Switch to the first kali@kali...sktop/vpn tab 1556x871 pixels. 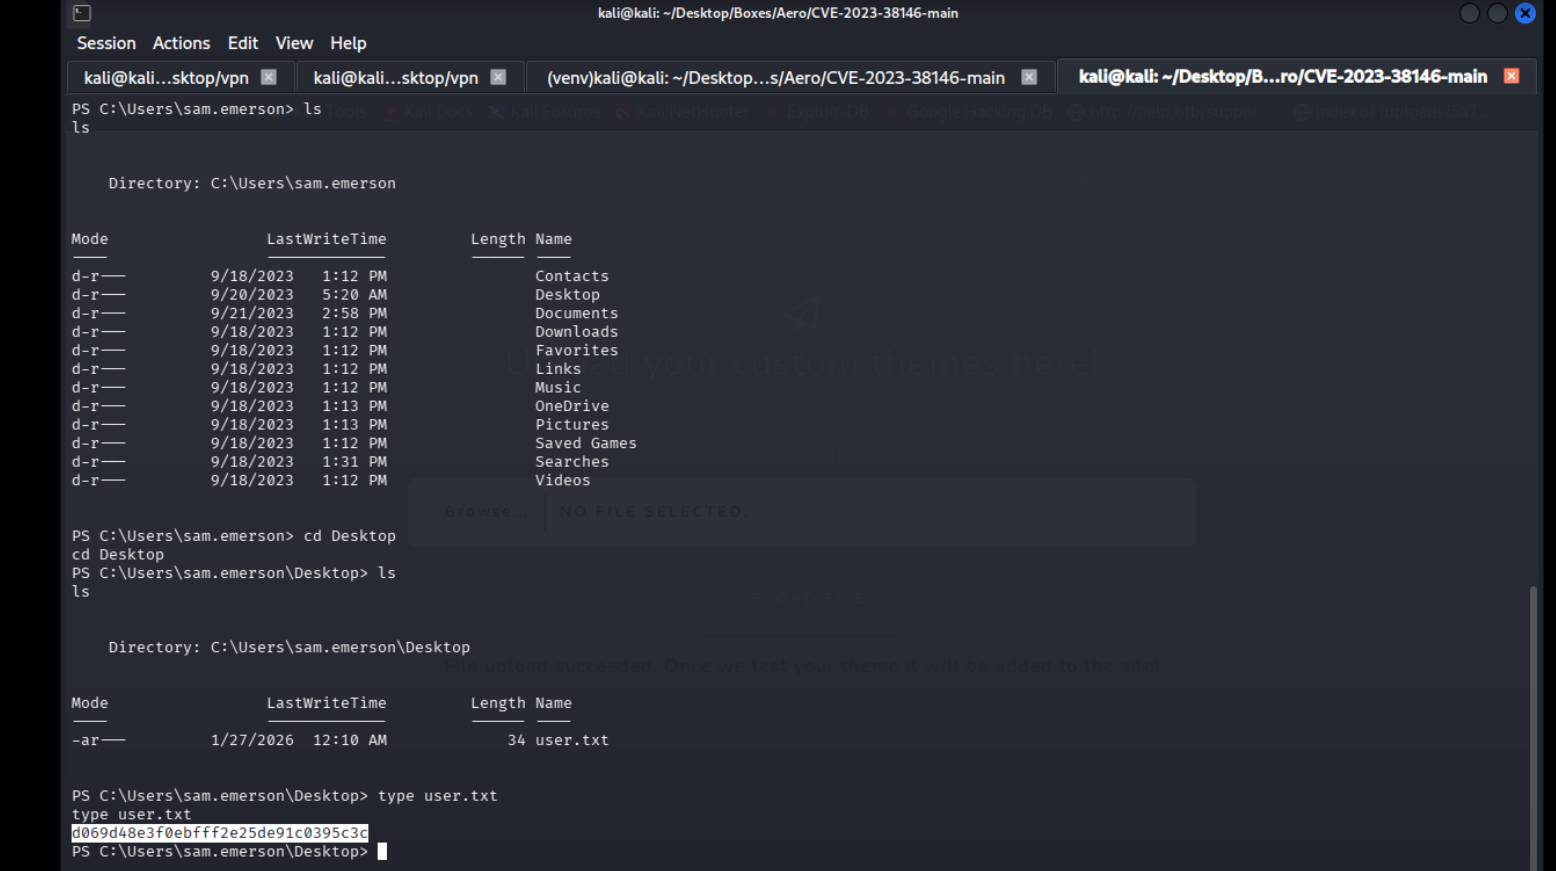166,77
